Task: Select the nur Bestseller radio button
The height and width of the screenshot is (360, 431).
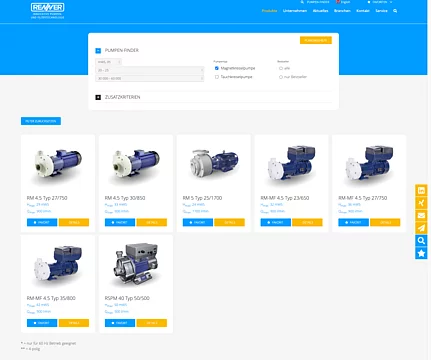Action: click(x=281, y=77)
